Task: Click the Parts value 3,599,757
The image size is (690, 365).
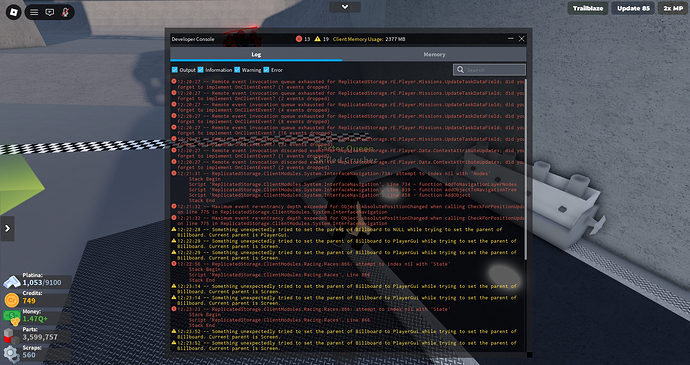Action: (x=40, y=337)
